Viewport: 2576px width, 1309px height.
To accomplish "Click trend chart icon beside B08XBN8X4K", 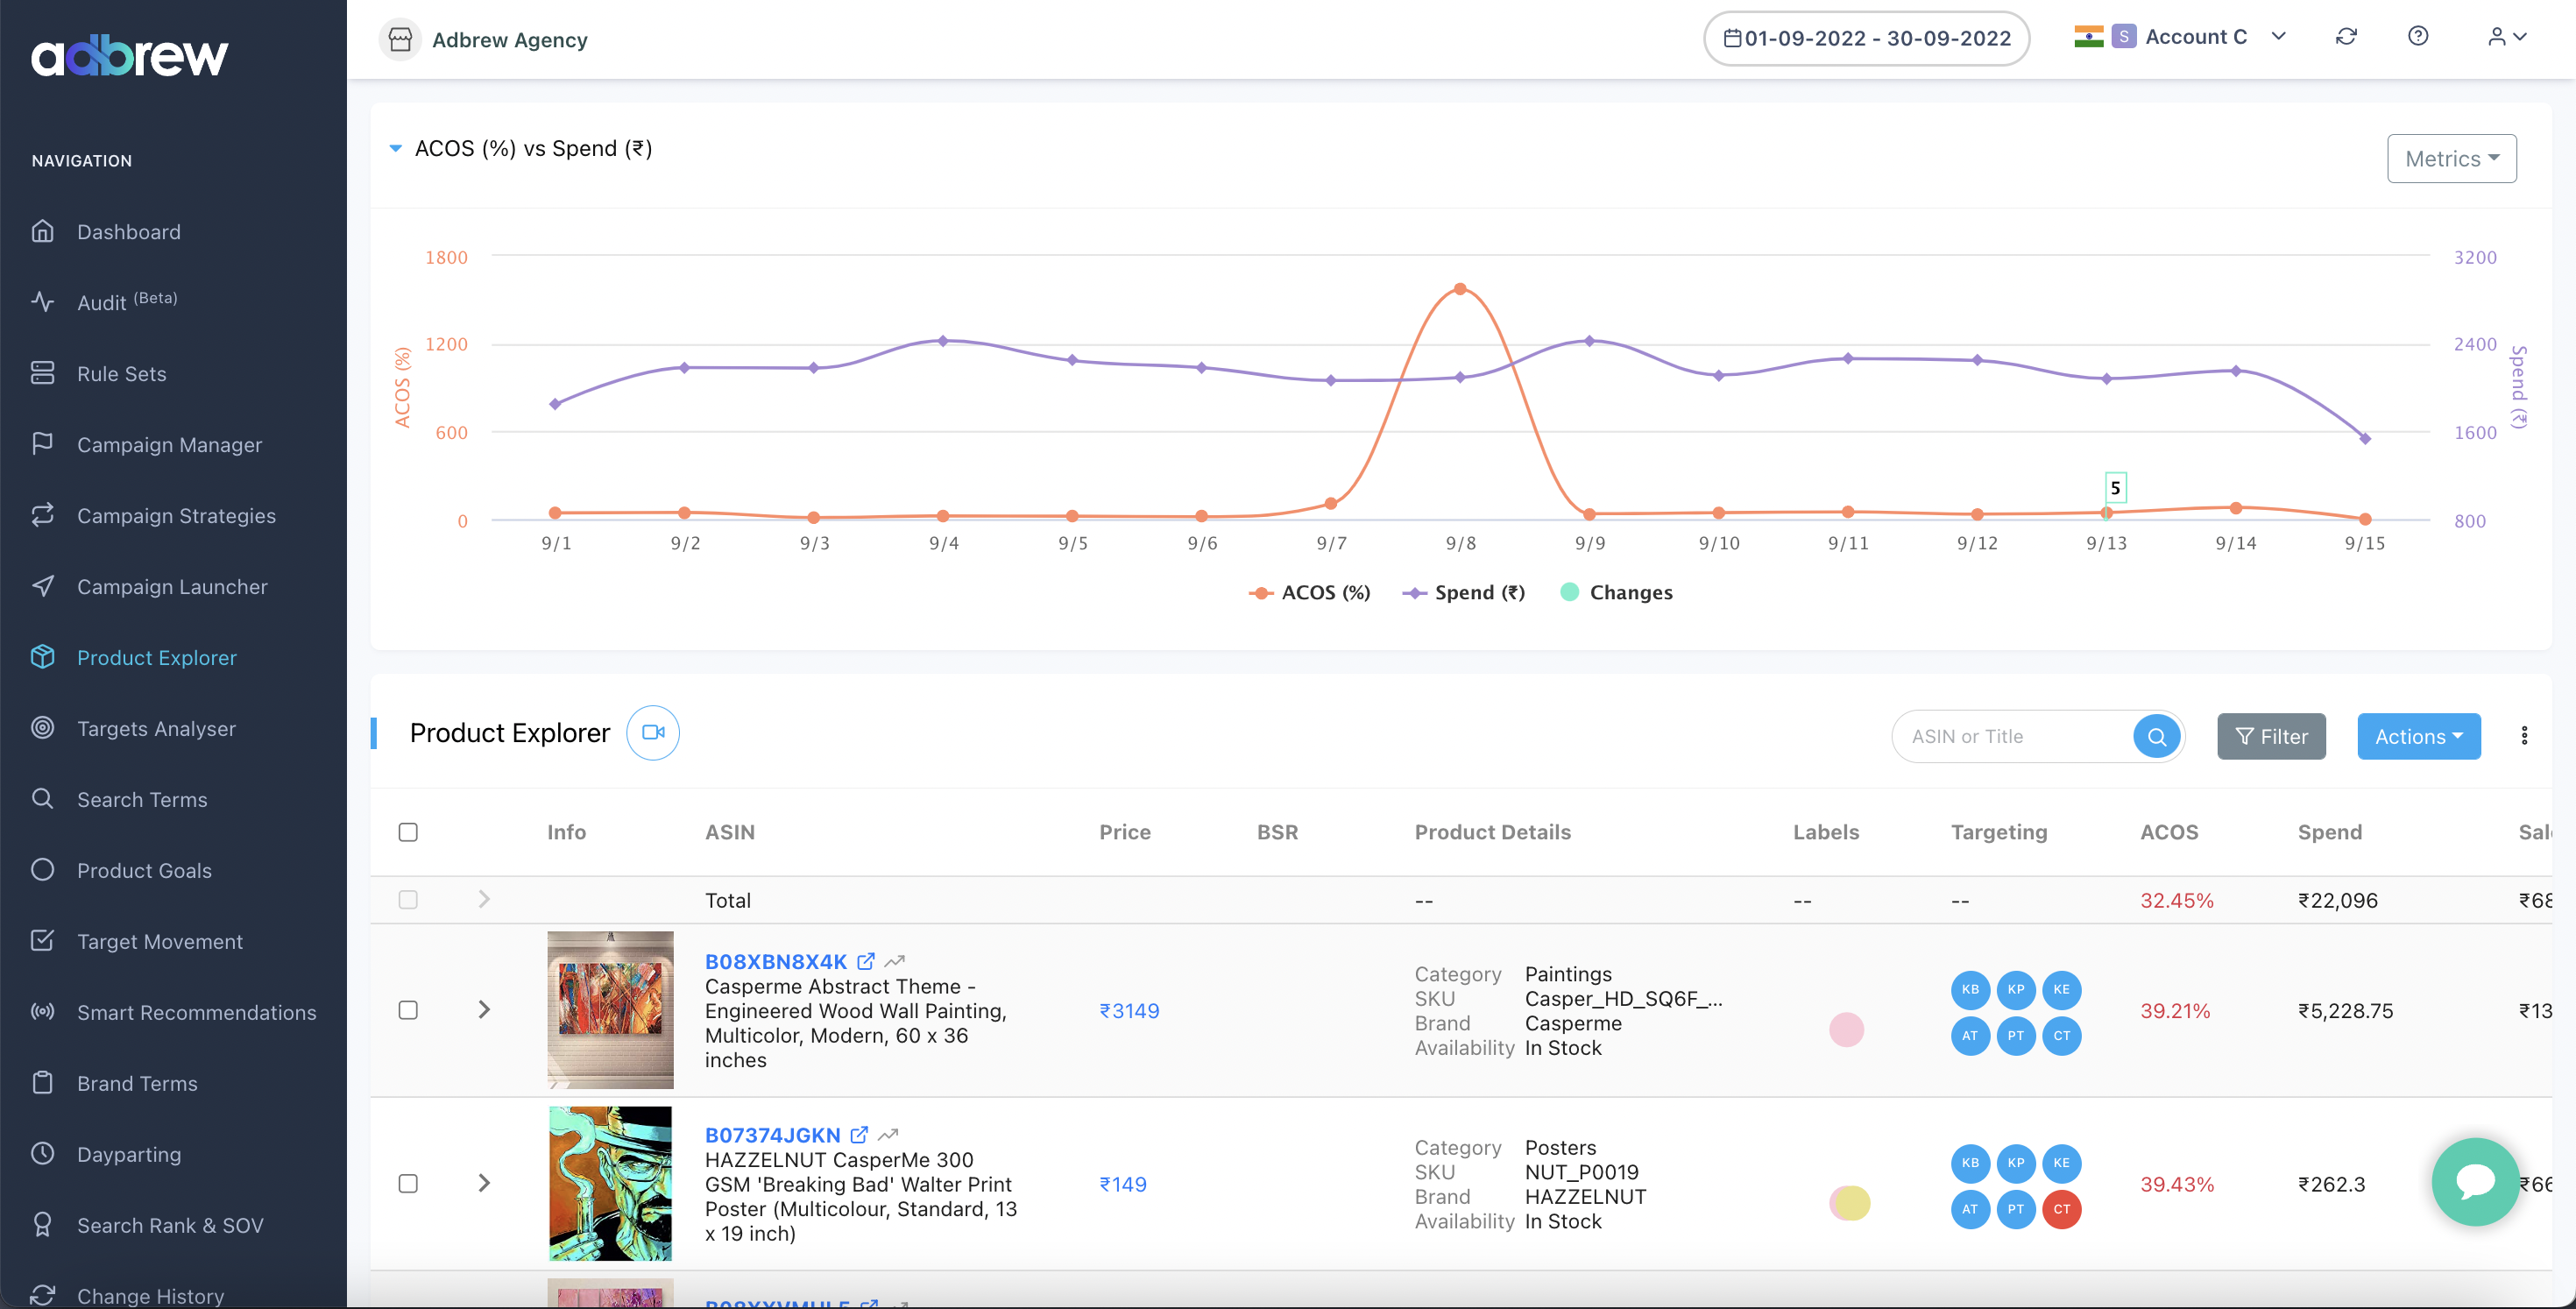I will [895, 961].
